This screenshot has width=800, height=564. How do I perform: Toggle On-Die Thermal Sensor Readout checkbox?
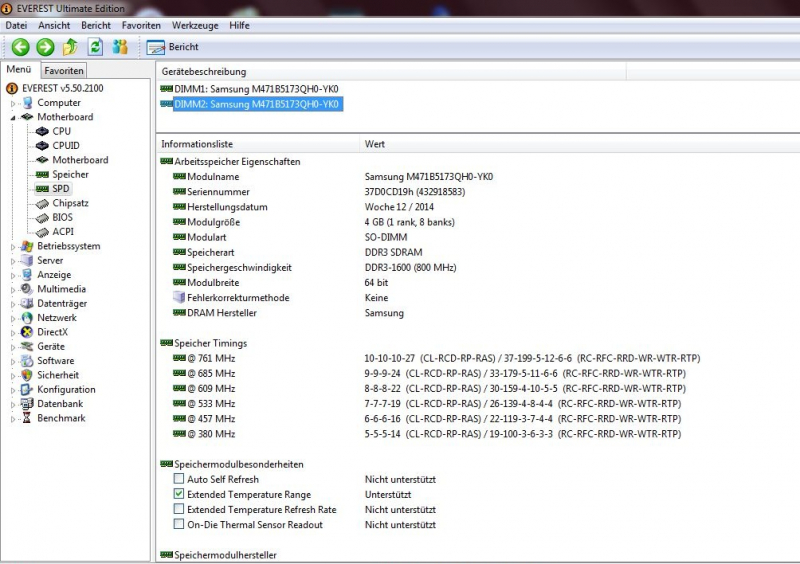tap(179, 524)
